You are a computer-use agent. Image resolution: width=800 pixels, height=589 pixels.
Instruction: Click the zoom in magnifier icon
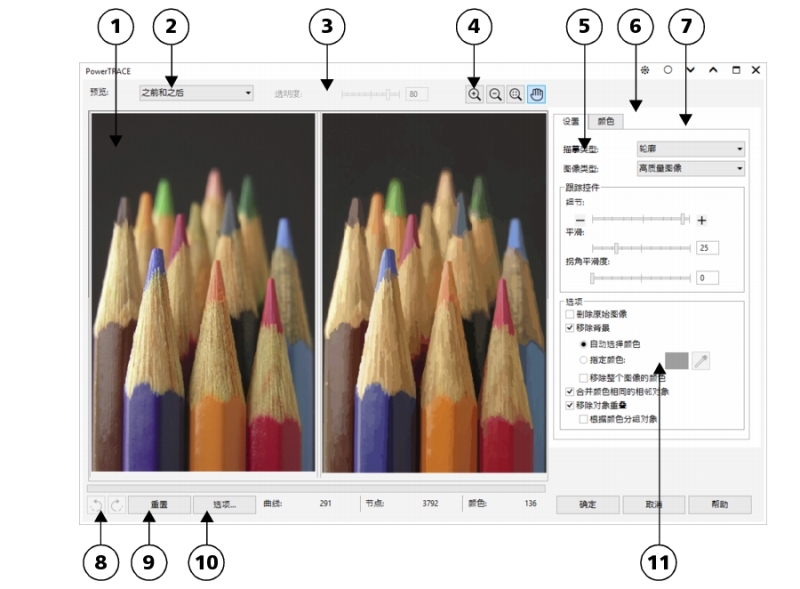pos(474,94)
